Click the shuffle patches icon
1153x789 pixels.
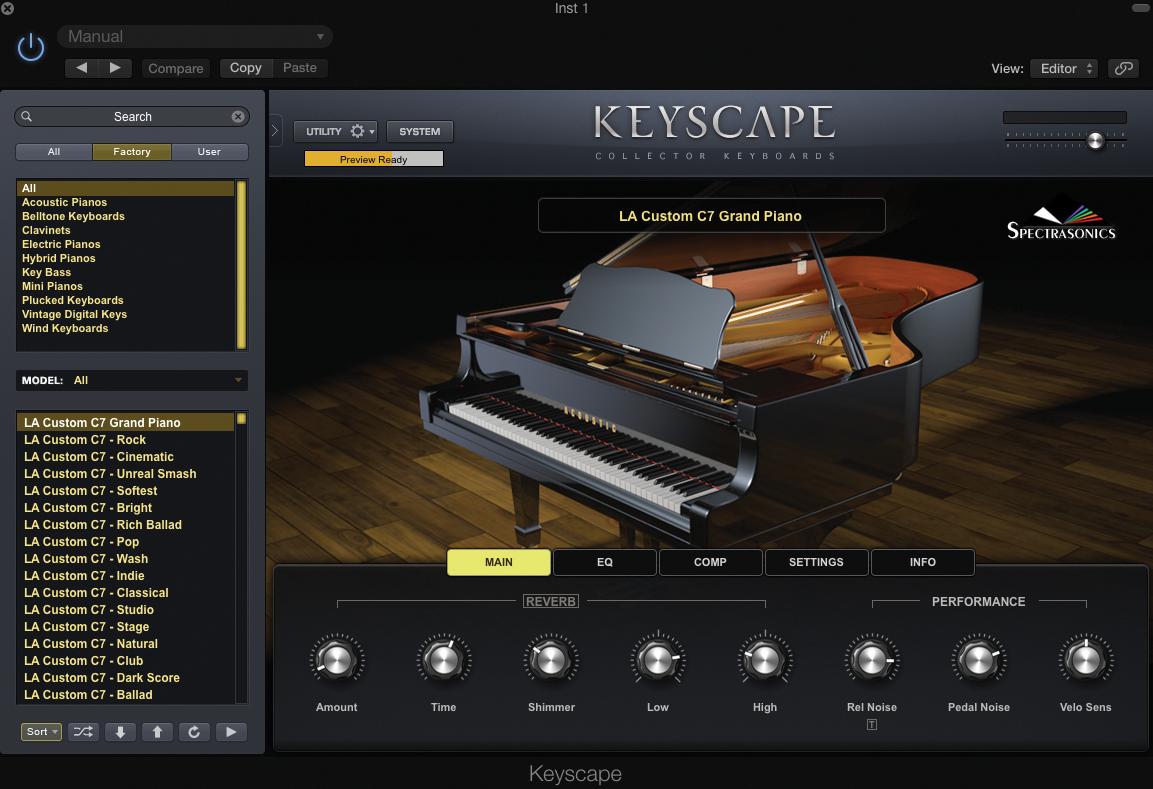coord(84,732)
